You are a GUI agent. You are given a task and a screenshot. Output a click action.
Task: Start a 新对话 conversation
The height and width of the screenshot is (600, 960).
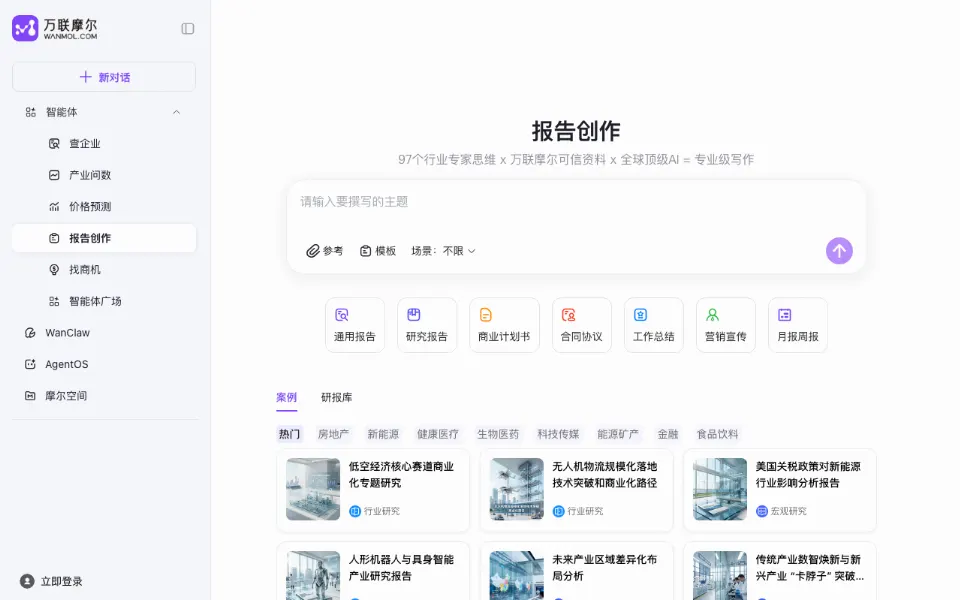104,77
